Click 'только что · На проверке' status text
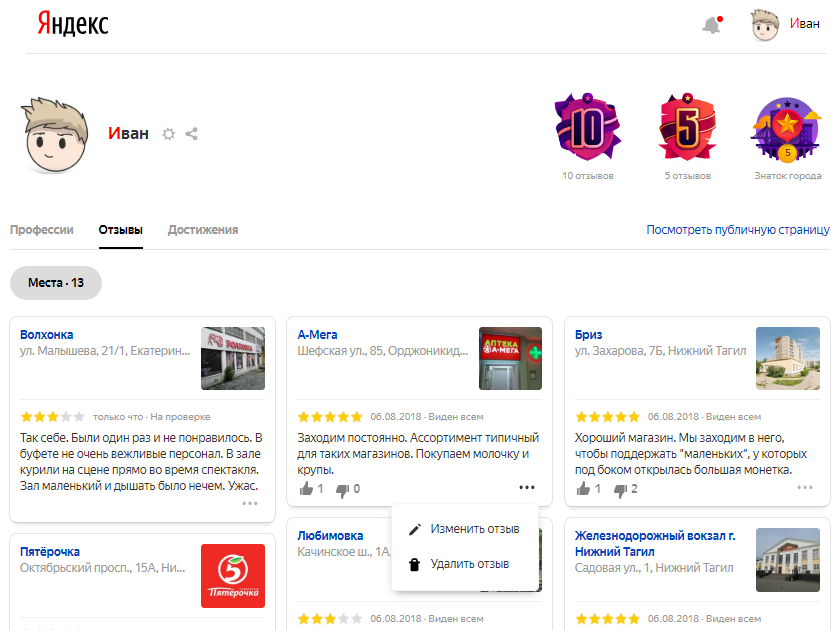 (x=152, y=417)
